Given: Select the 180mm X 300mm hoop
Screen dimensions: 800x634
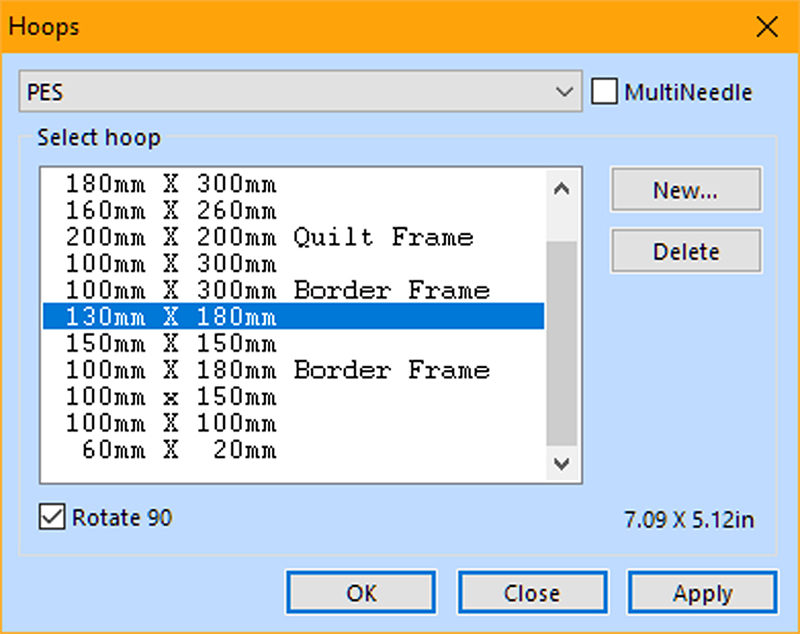Looking at the screenshot, I should (171, 185).
